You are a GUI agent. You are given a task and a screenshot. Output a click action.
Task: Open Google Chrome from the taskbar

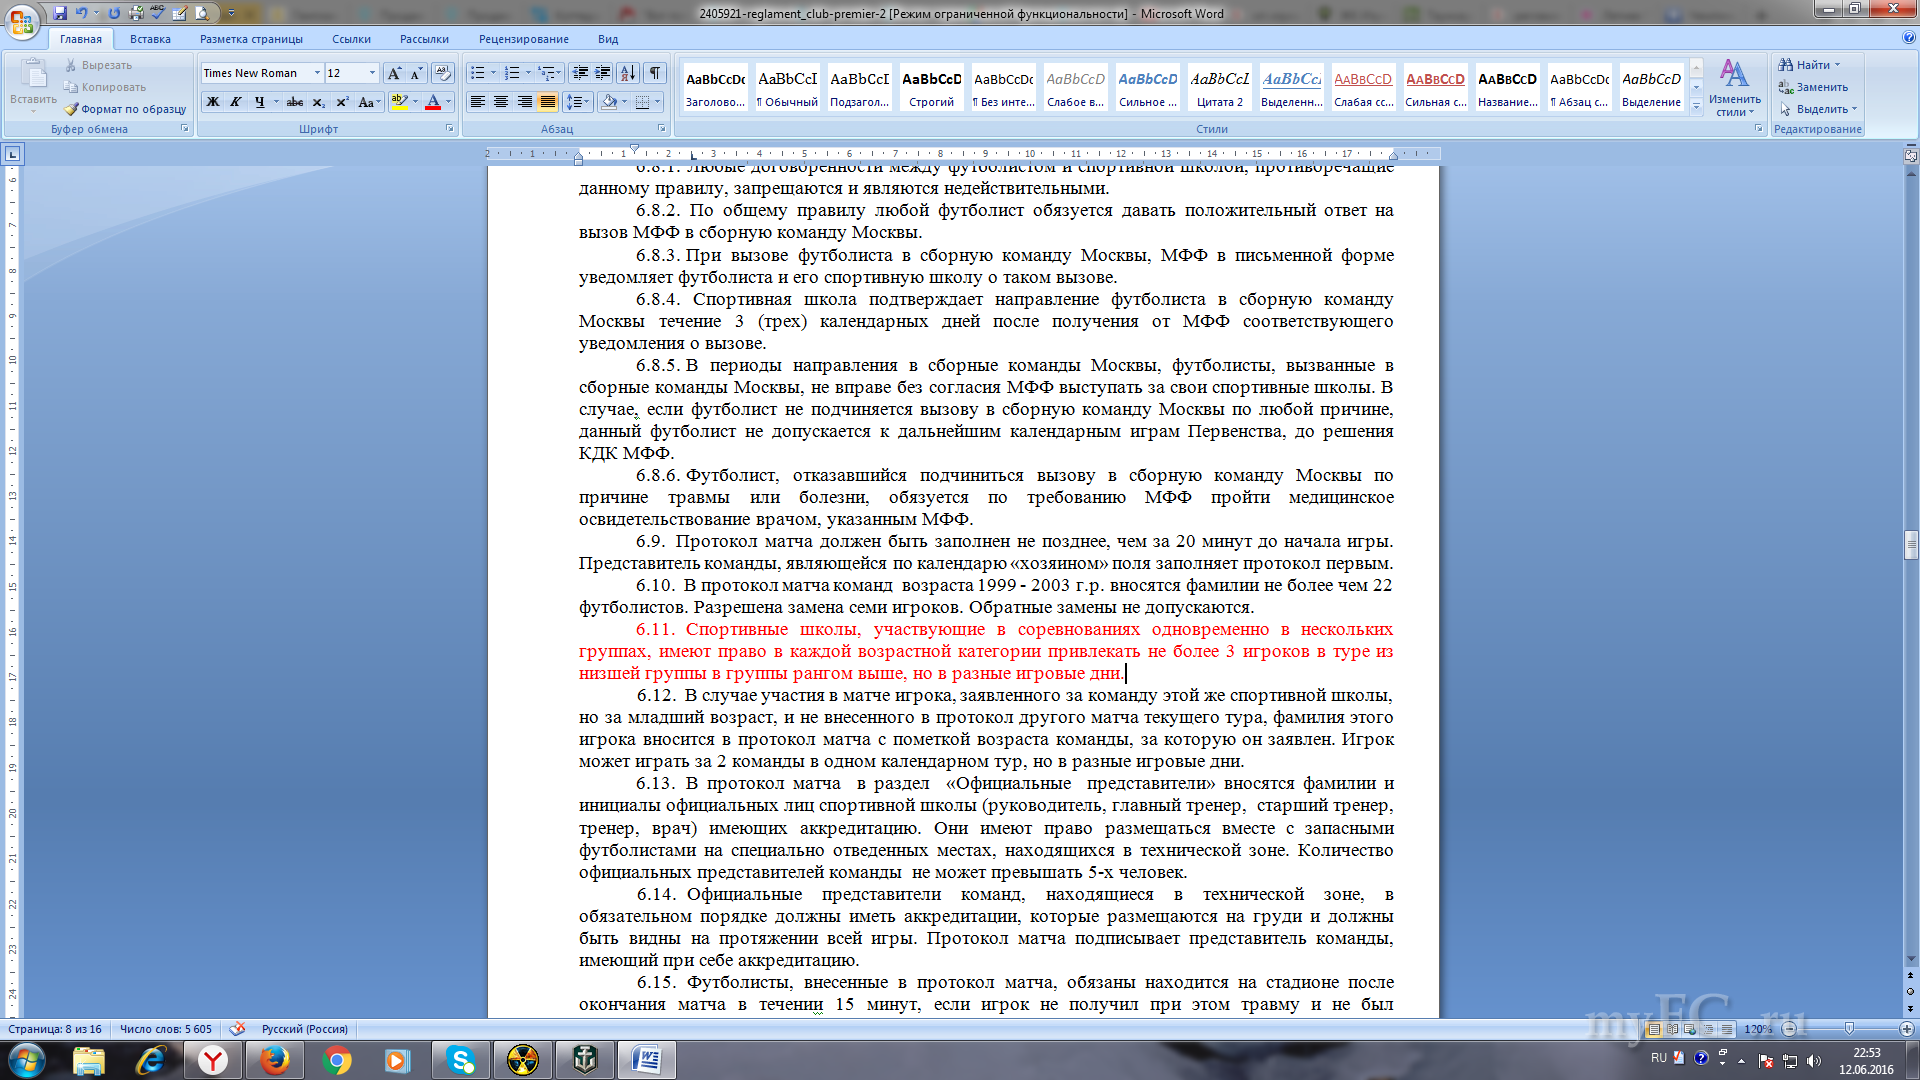(337, 1060)
